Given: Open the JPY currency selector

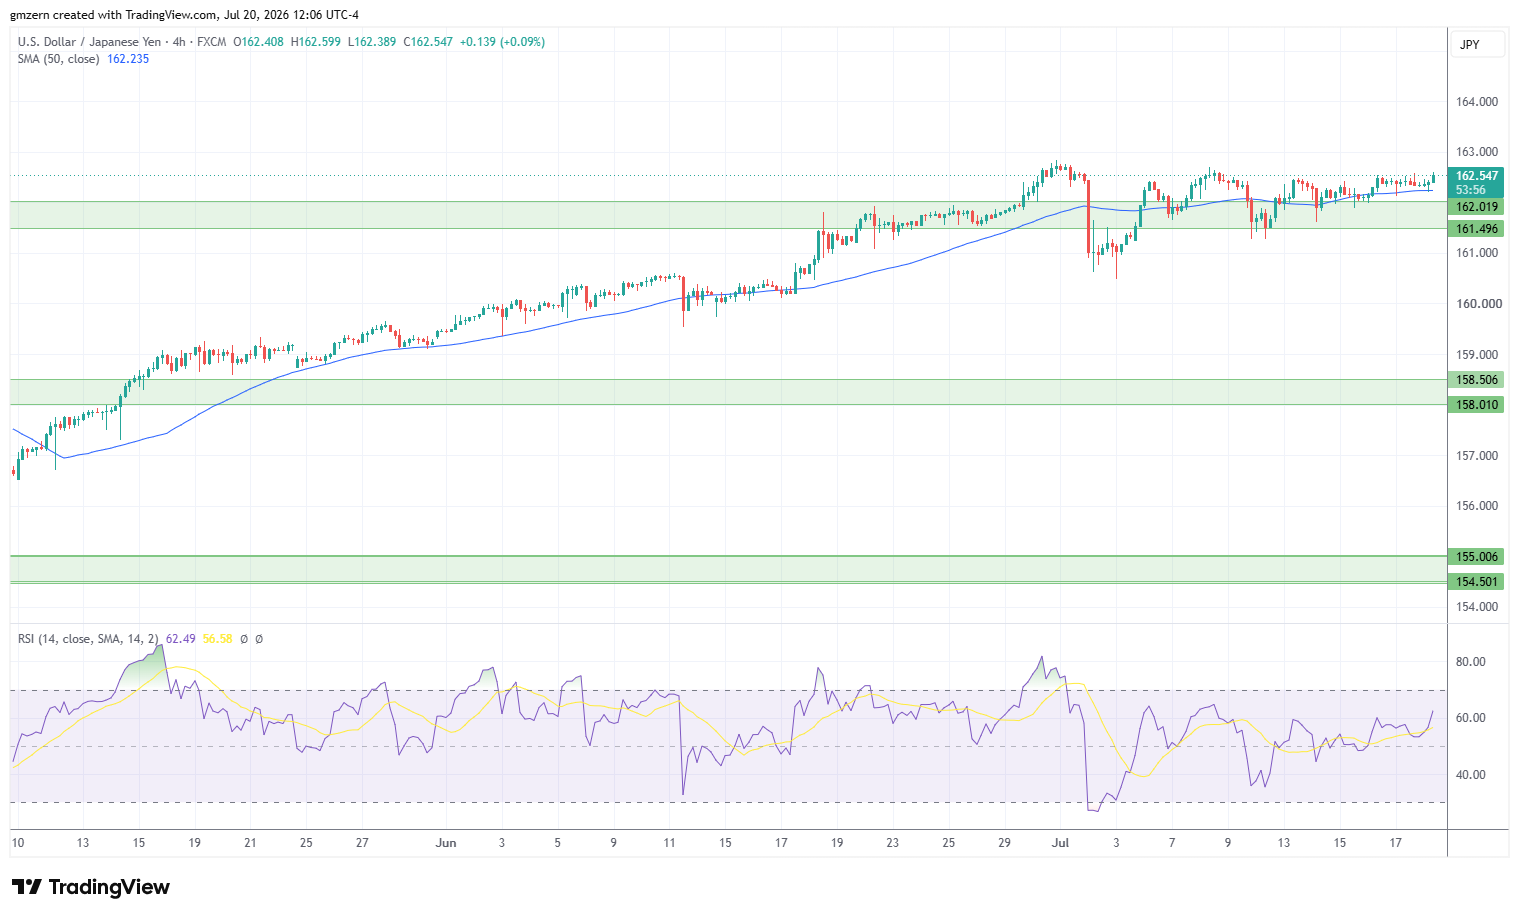Looking at the screenshot, I should (x=1477, y=45).
